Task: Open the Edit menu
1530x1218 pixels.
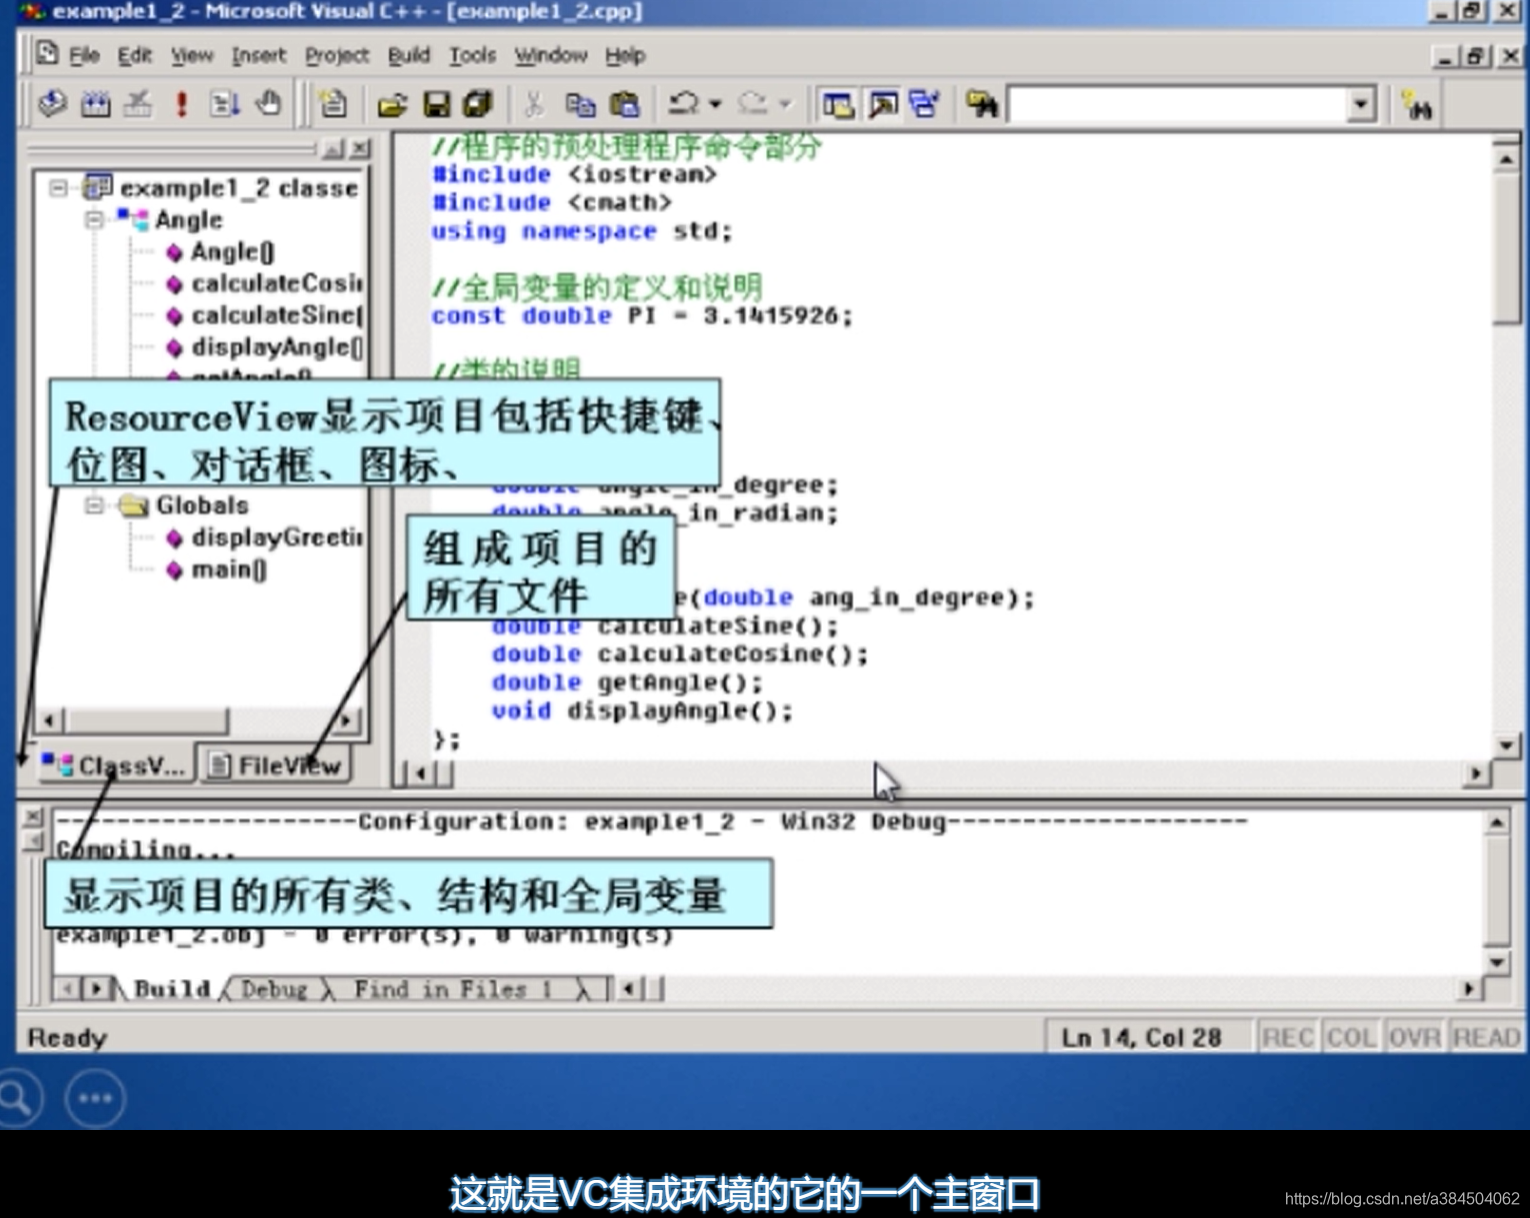Action: pos(134,55)
